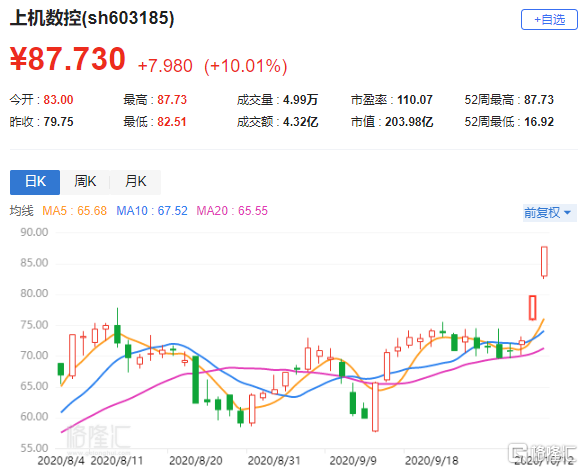Click the change amount +7.980
The height and width of the screenshot is (470, 583).
(165, 66)
